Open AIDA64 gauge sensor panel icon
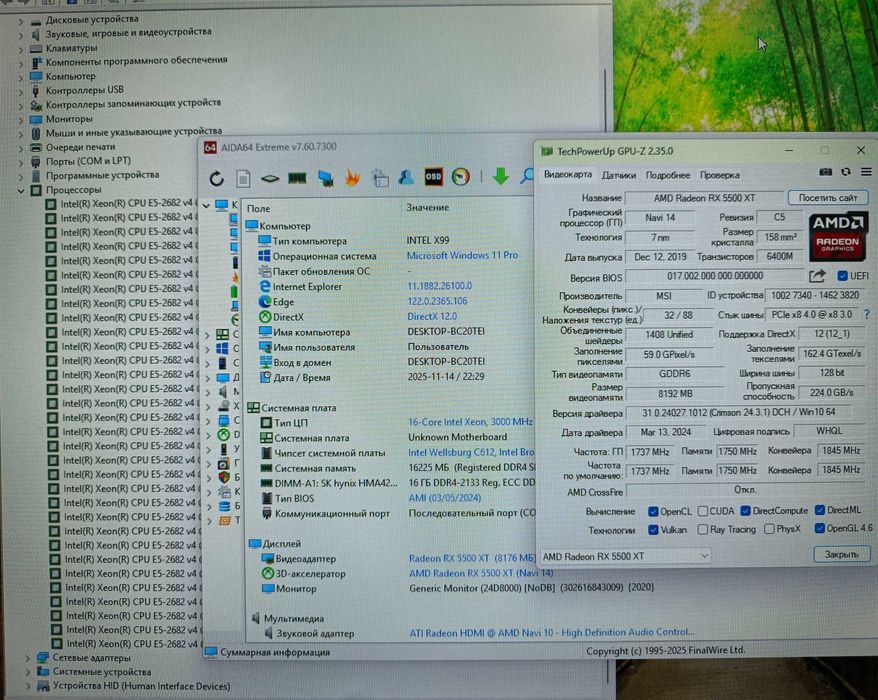Image resolution: width=878 pixels, height=700 pixels. [460, 177]
